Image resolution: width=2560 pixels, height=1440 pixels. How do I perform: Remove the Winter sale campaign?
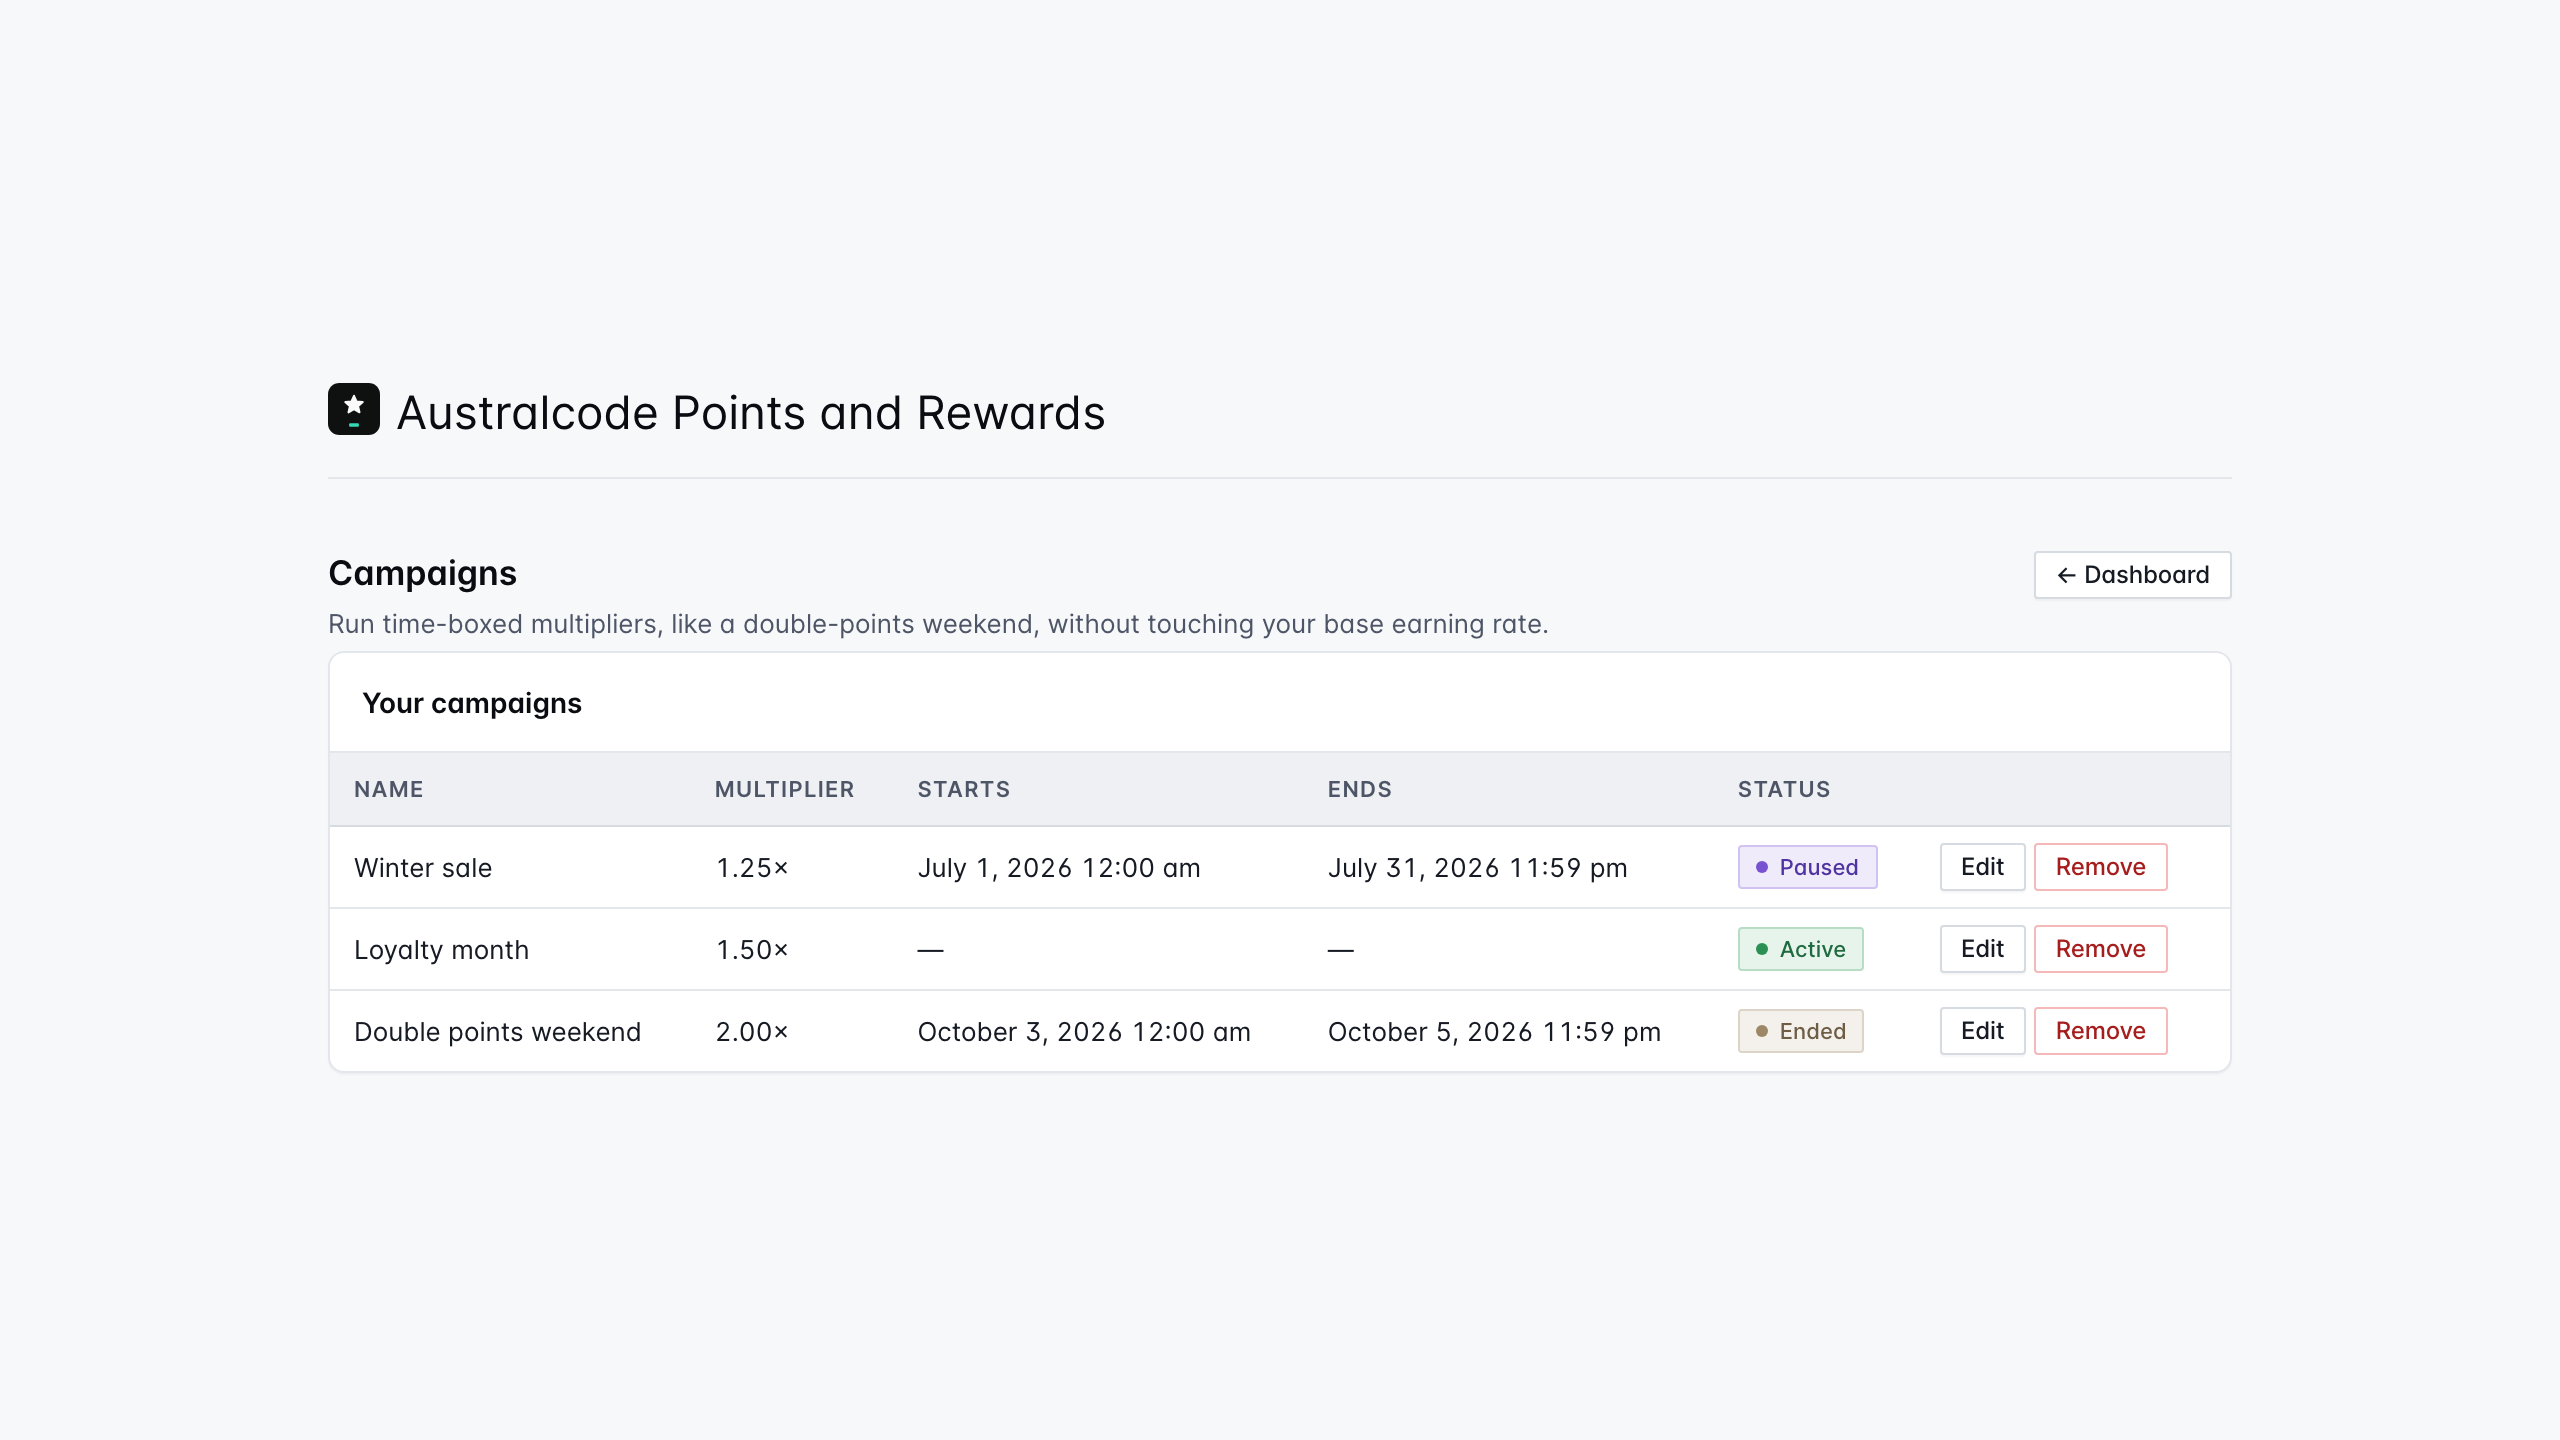pos(2100,867)
